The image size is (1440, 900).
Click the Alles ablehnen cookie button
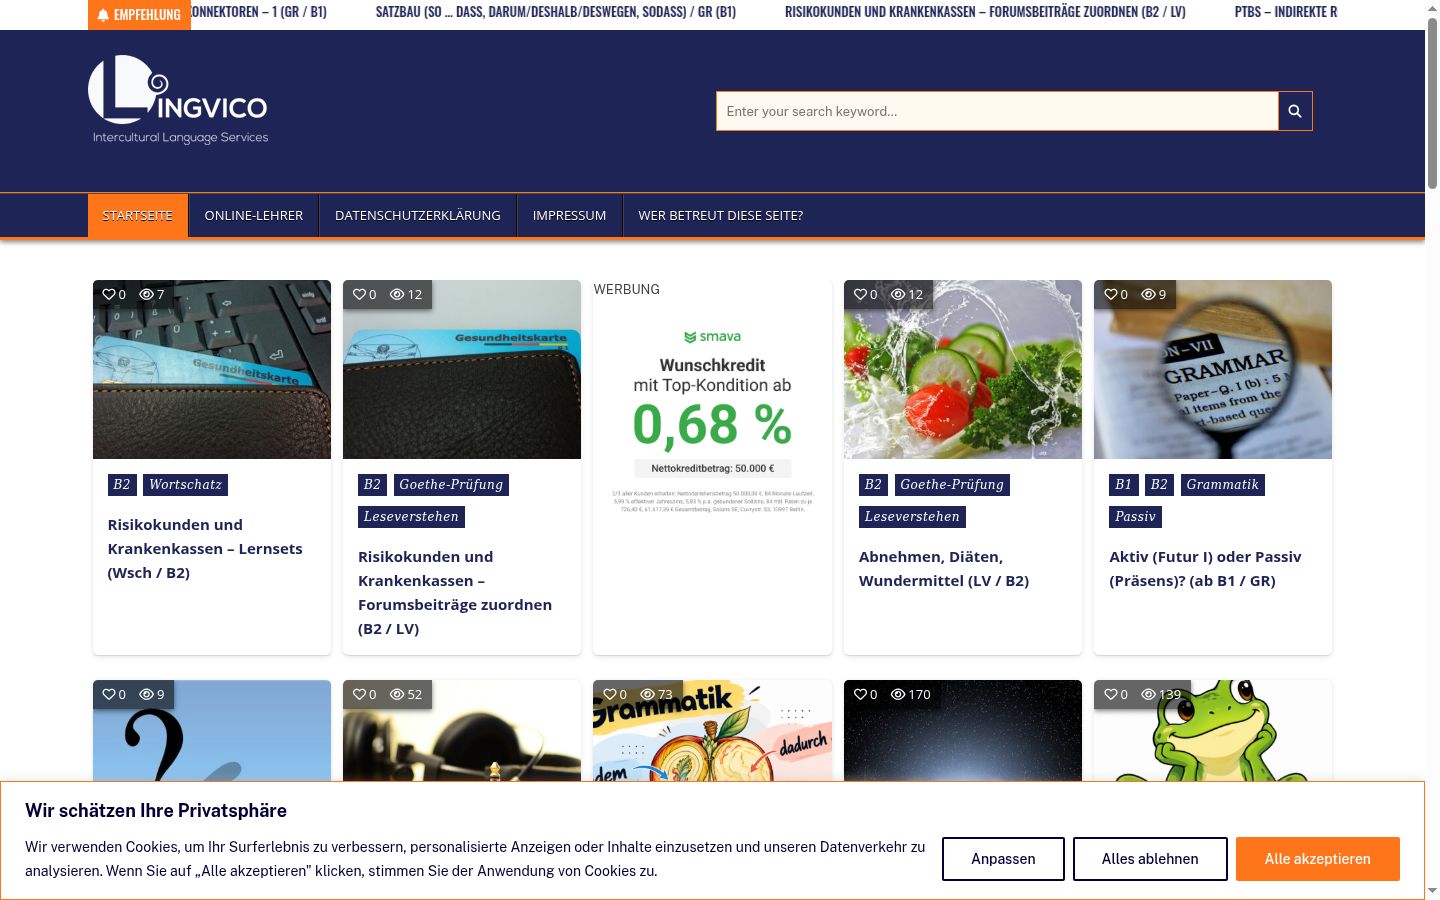pos(1150,859)
